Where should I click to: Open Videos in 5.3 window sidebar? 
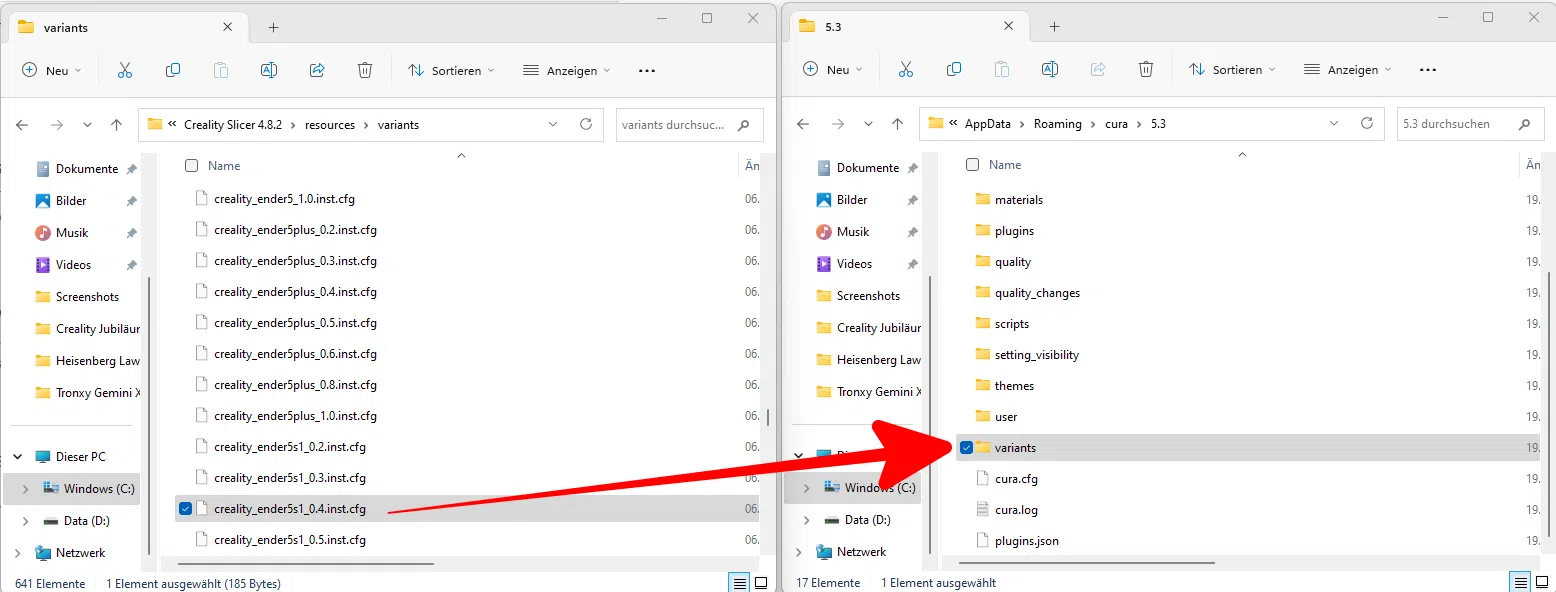[x=855, y=264]
